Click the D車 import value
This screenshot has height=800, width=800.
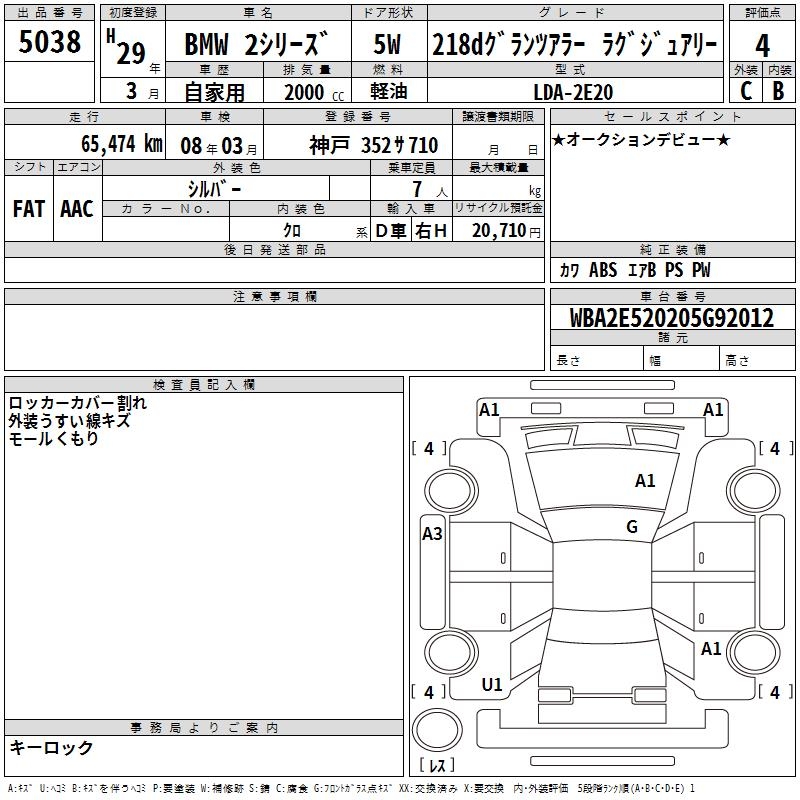pyautogui.click(x=391, y=231)
